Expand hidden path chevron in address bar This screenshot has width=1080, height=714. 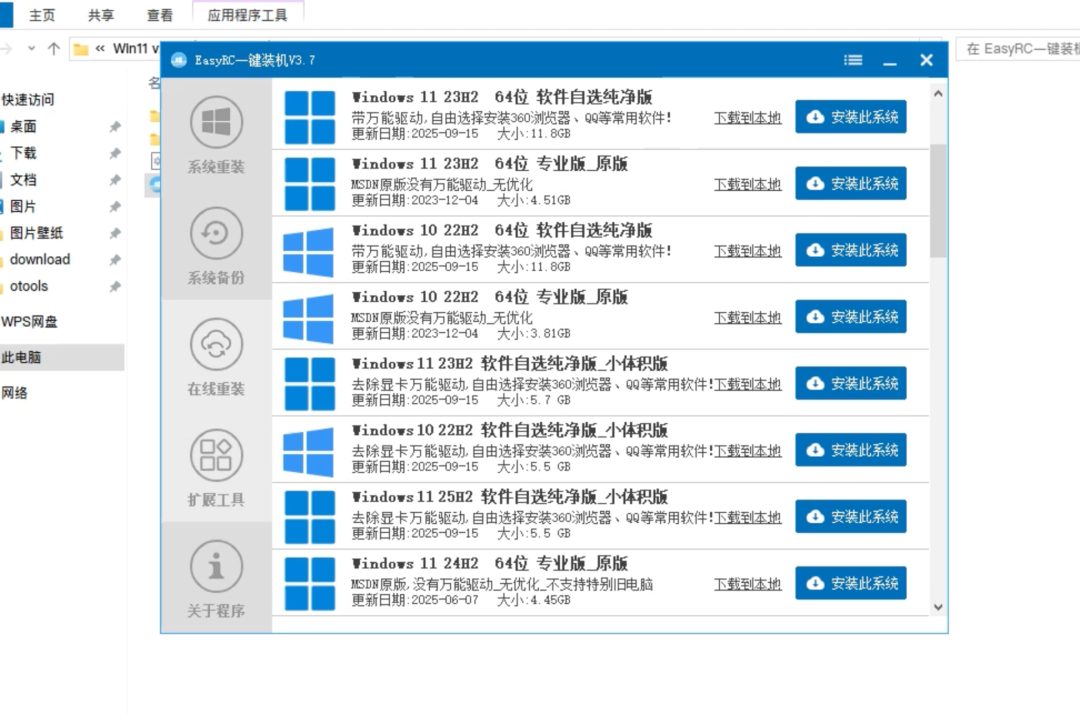[101, 48]
